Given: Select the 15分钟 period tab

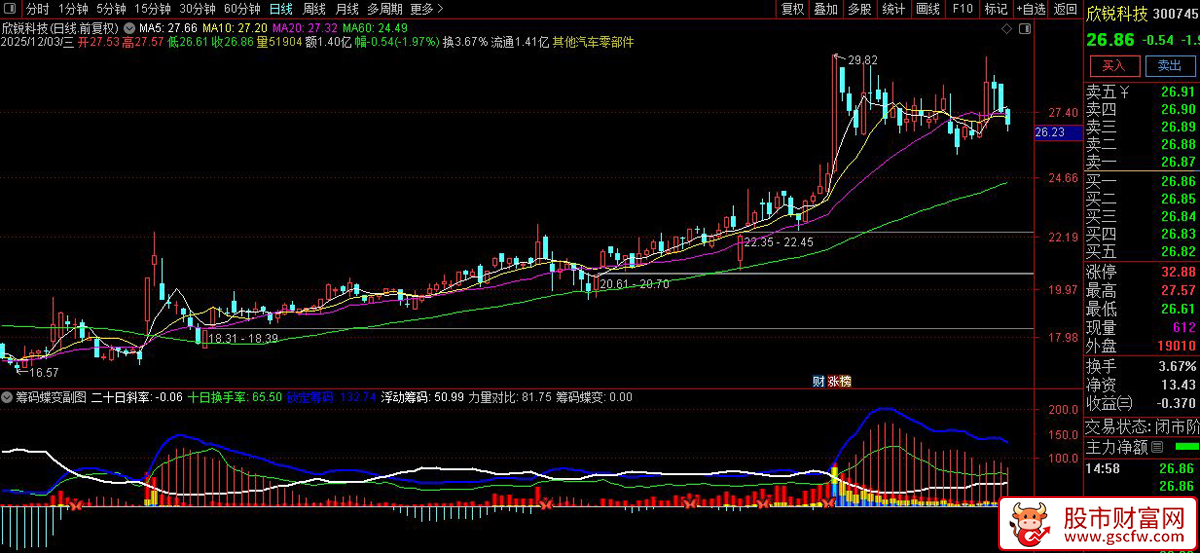Looking at the screenshot, I should (152, 9).
